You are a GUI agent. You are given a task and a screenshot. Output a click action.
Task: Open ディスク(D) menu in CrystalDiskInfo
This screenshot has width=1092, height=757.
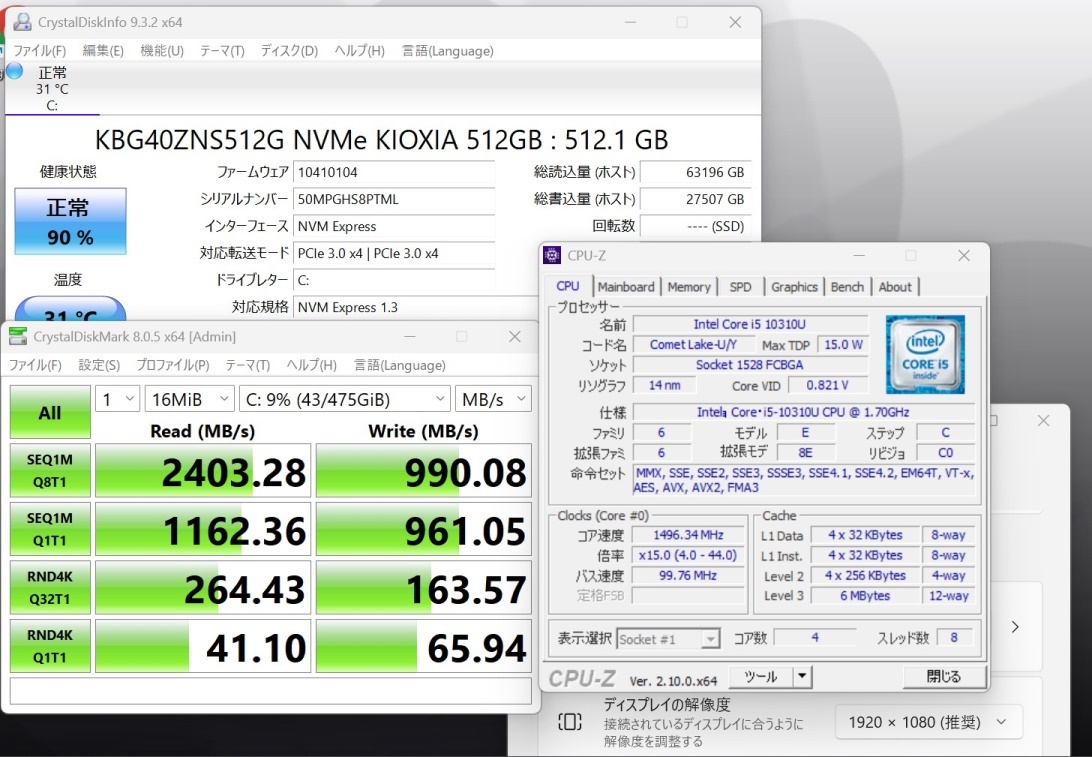[x=289, y=51]
